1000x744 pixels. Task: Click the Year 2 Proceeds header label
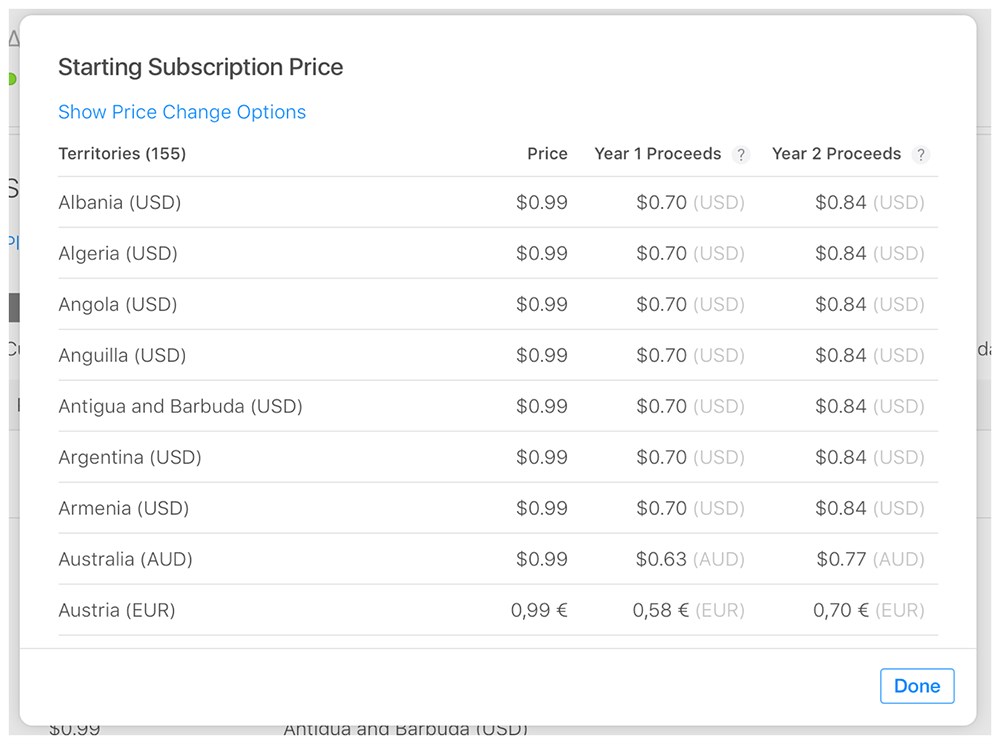coord(836,154)
